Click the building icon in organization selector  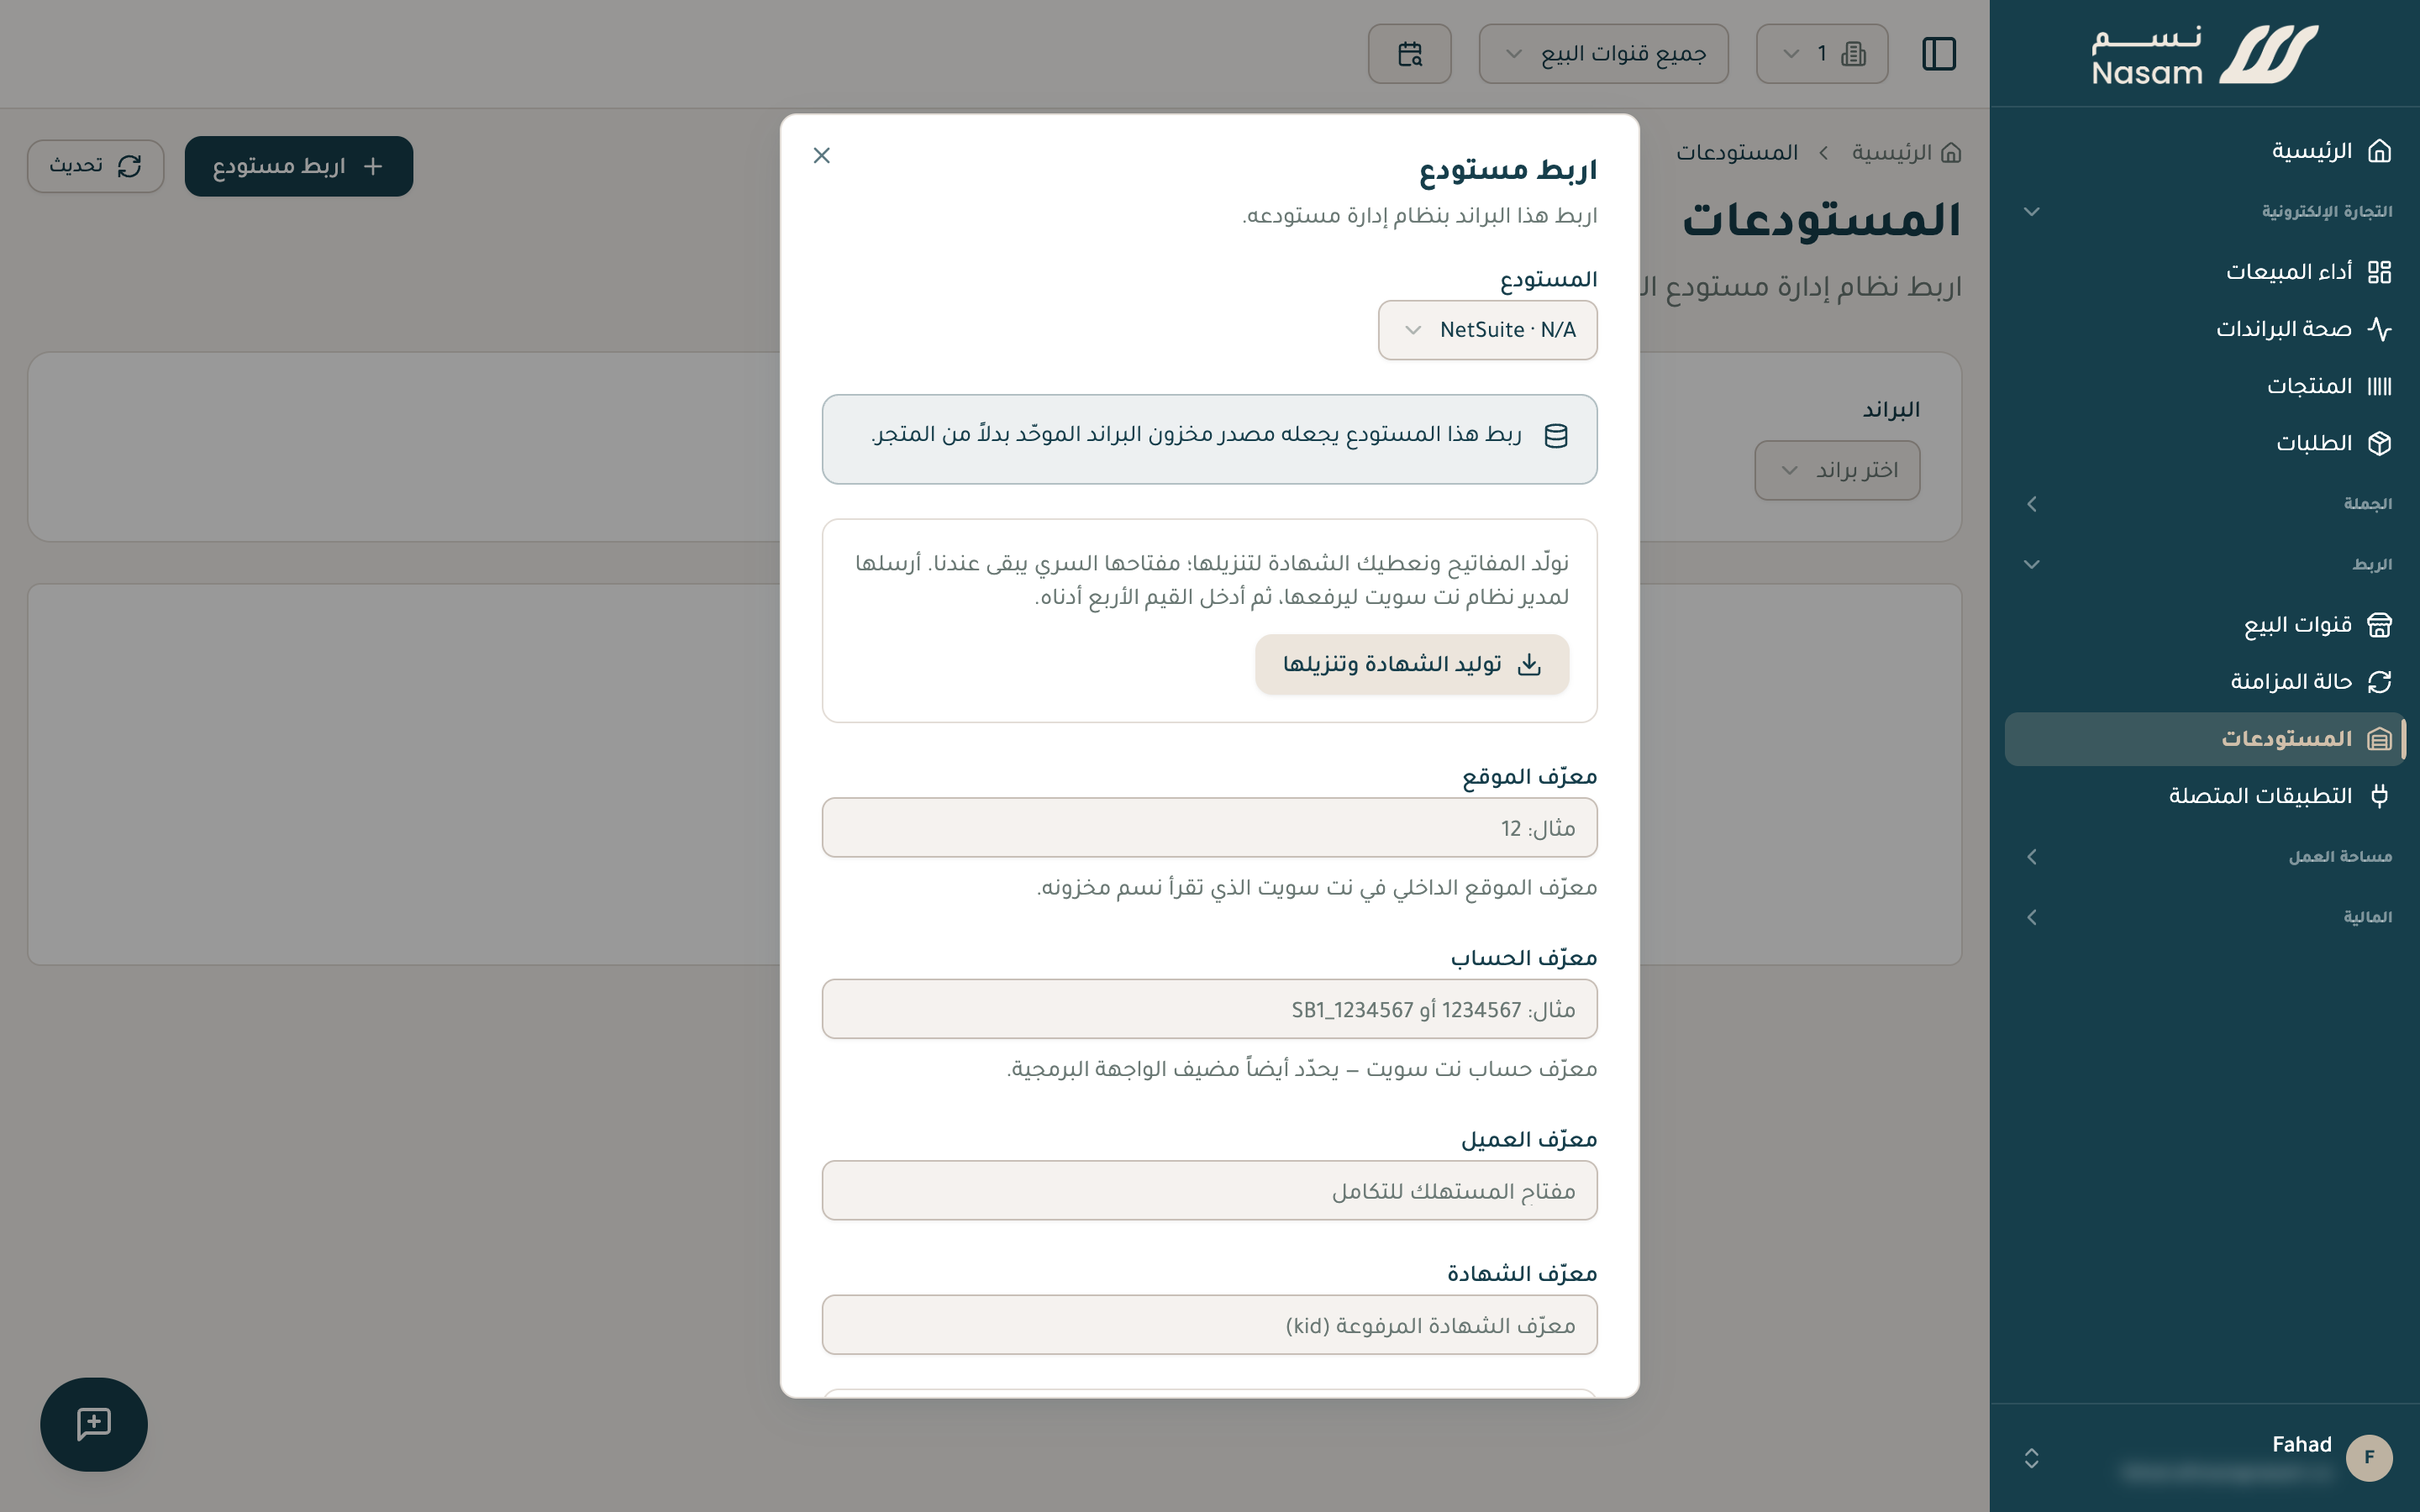pos(1854,53)
